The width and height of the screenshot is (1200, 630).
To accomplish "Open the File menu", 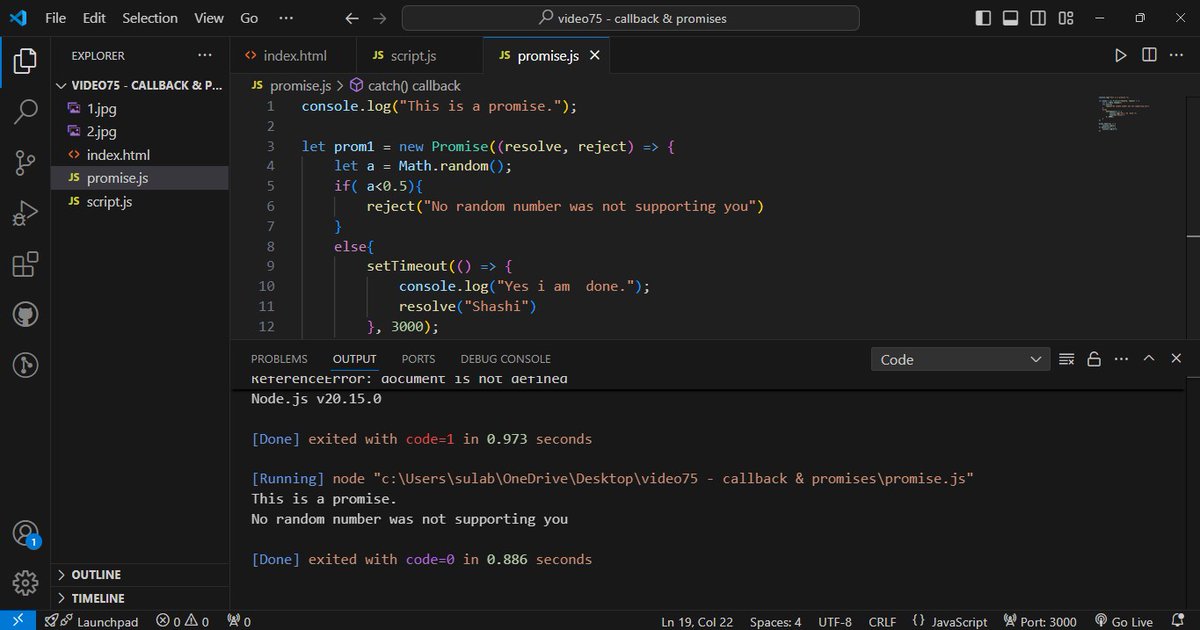I will coord(56,18).
